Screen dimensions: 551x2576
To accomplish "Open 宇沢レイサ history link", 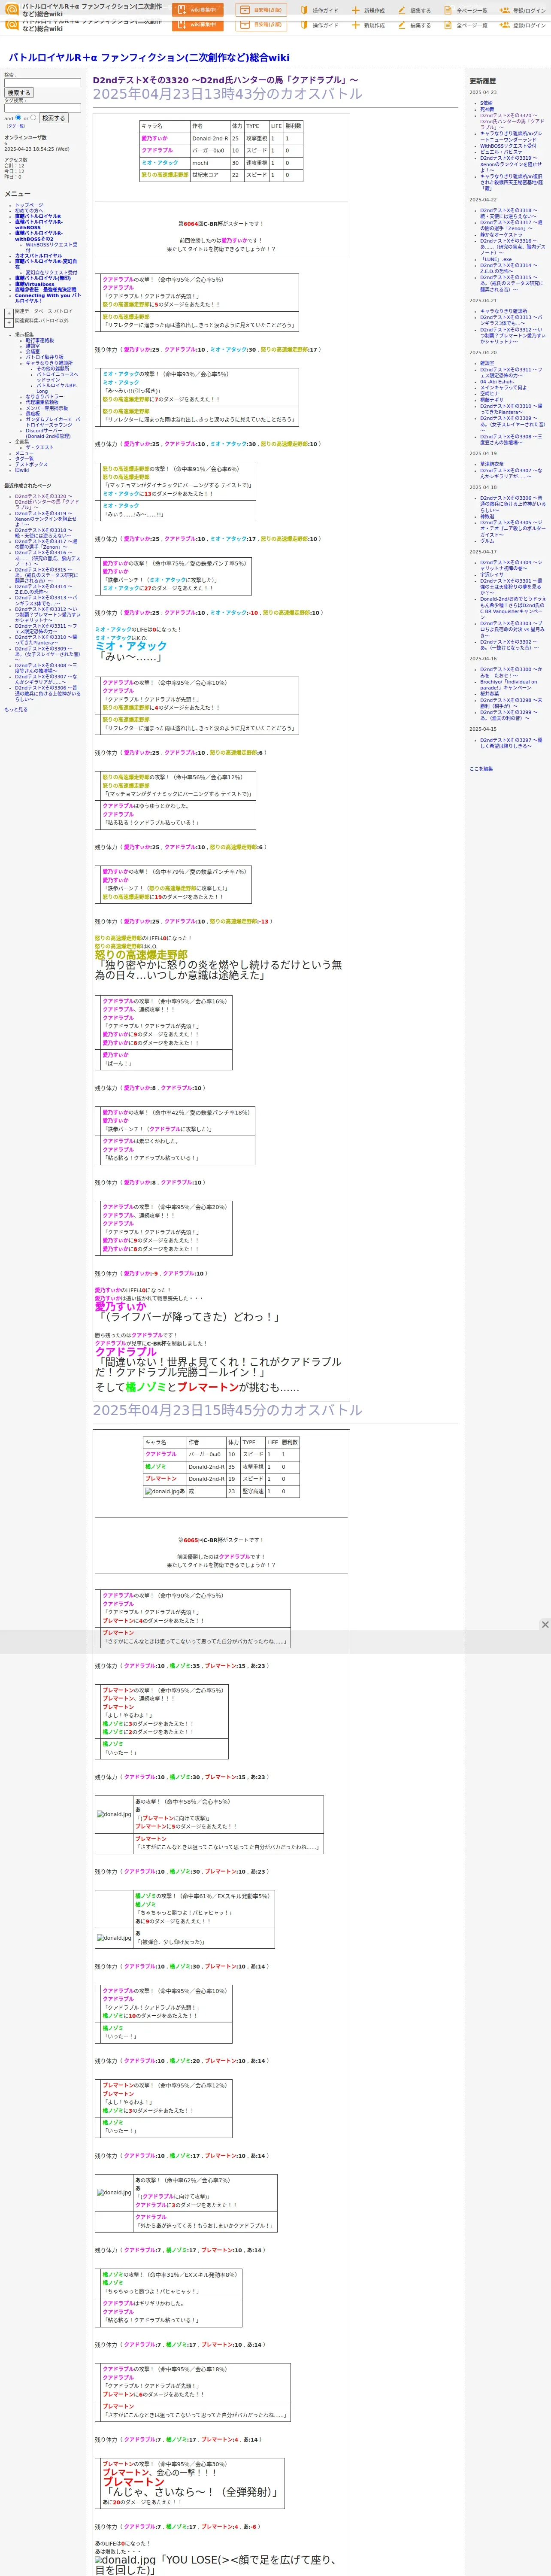I will 492,574.
